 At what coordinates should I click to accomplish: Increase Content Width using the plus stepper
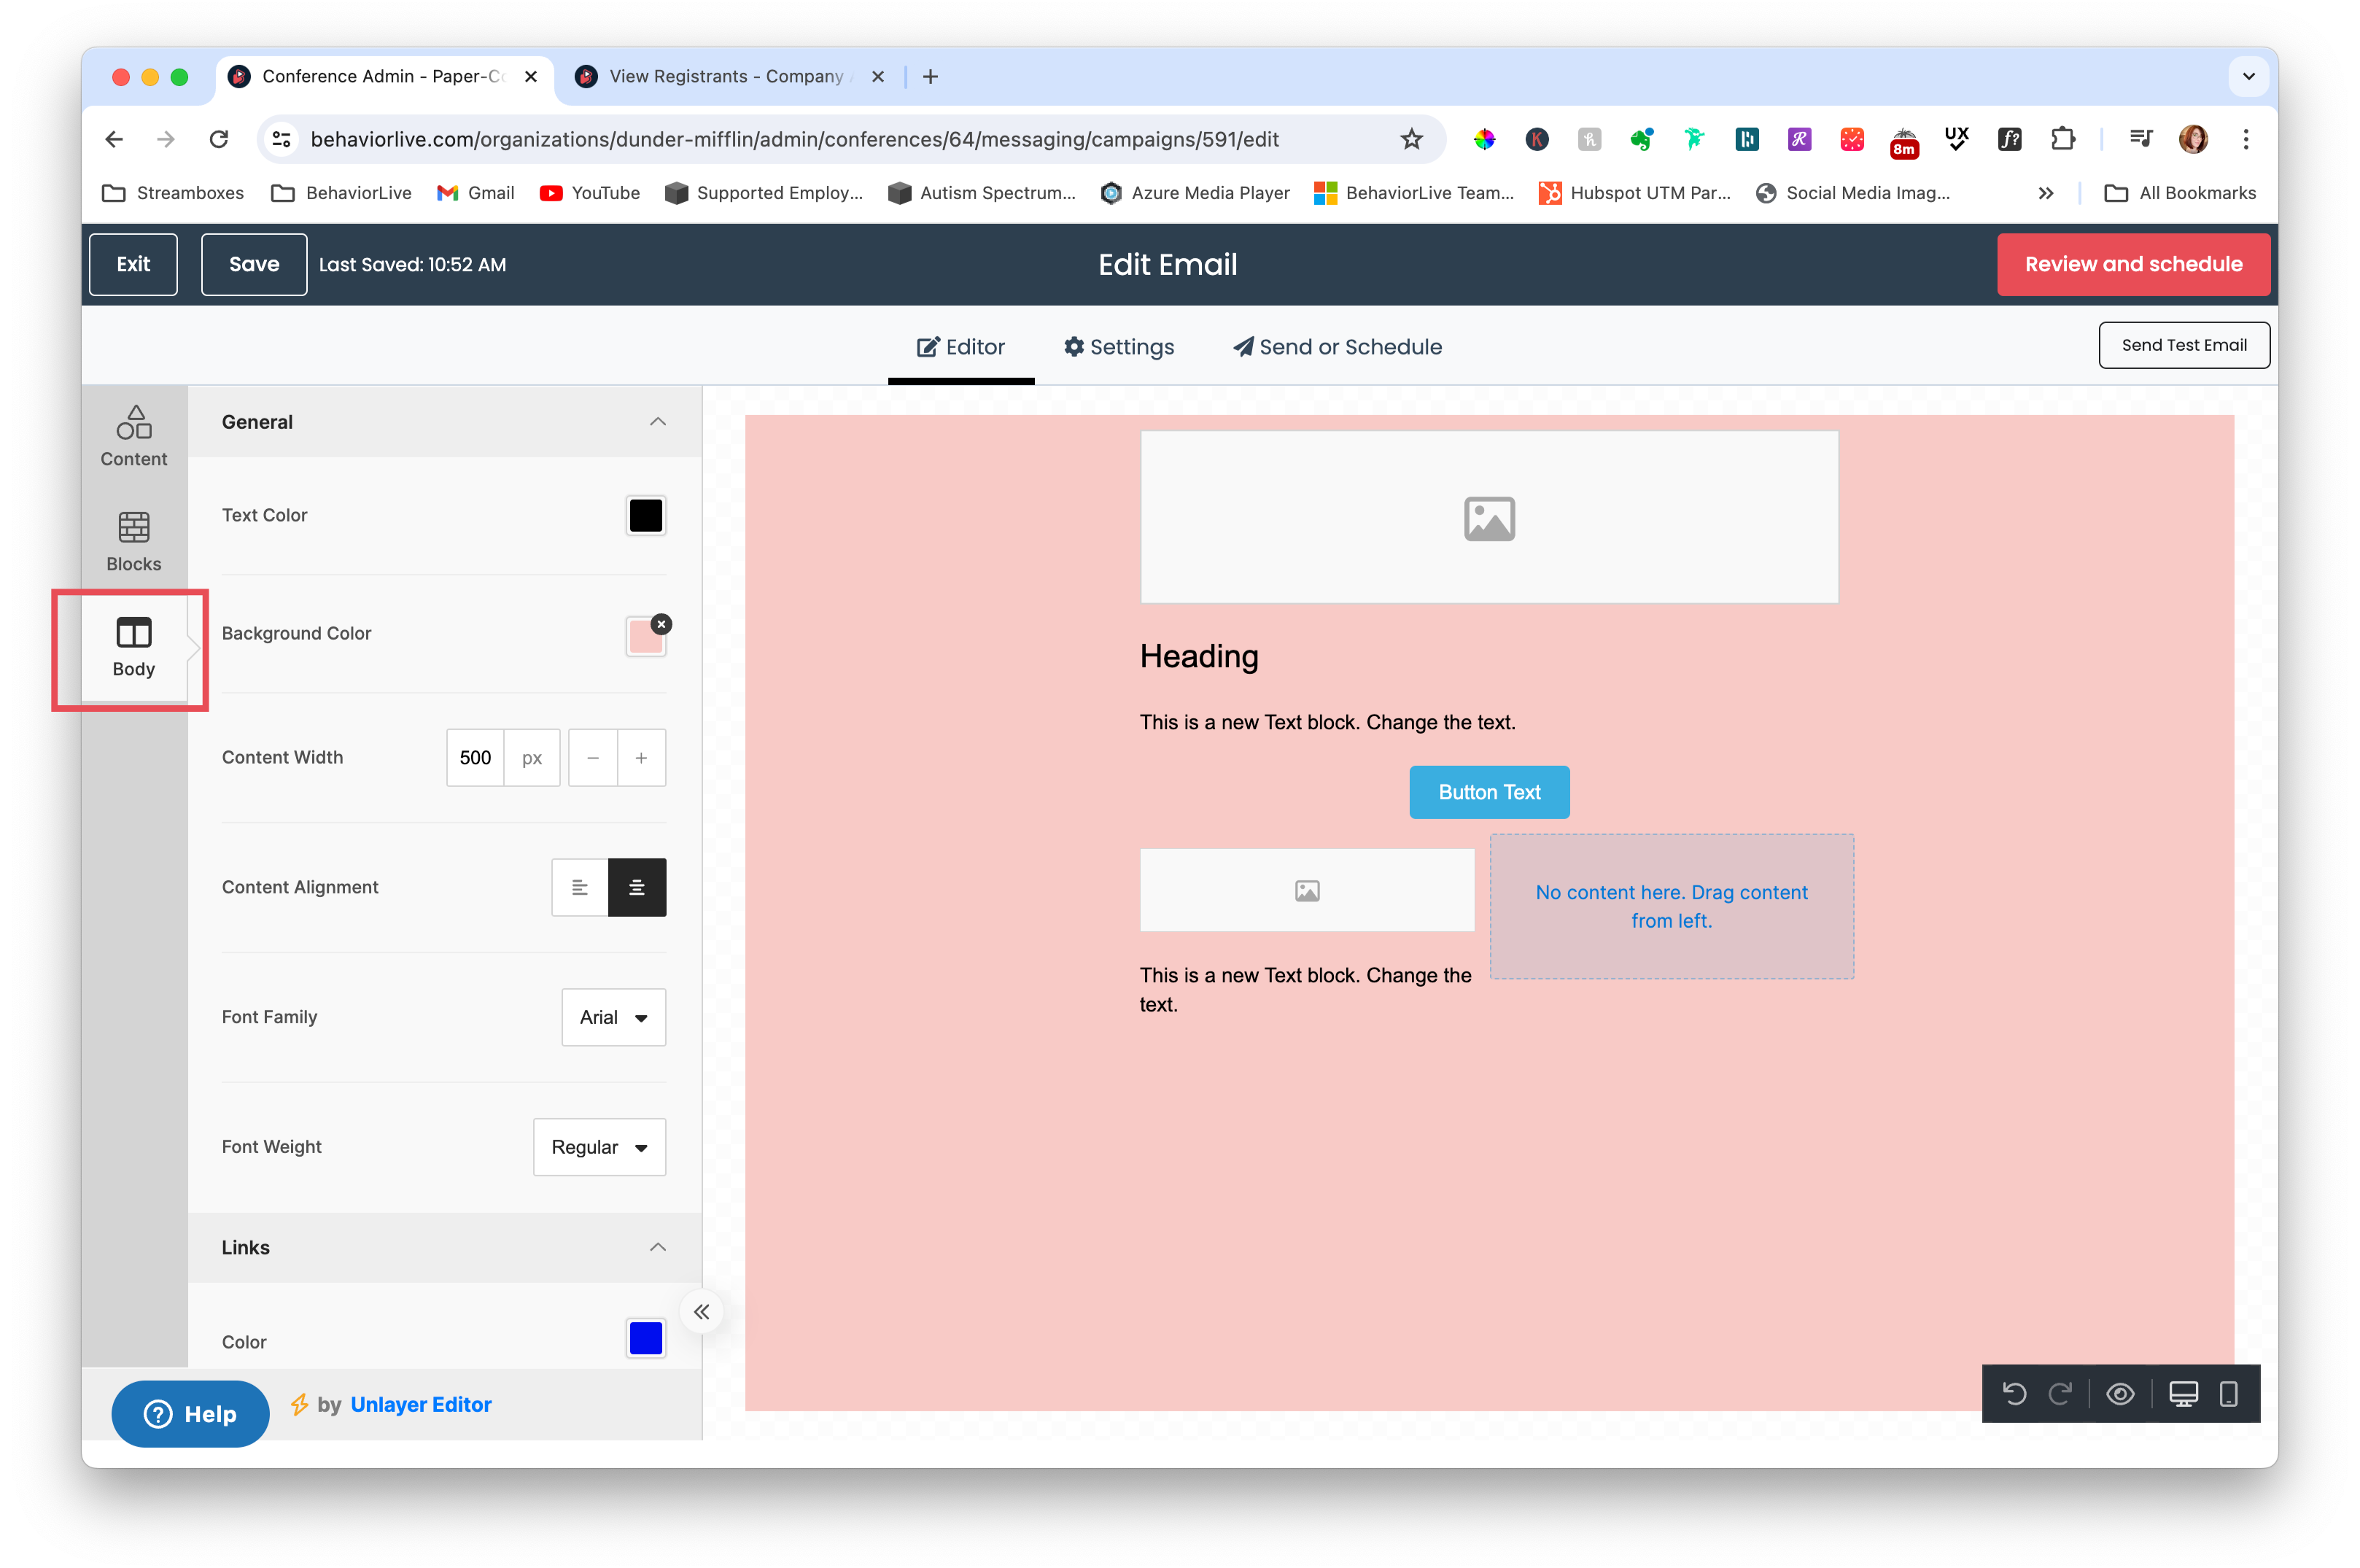click(641, 758)
